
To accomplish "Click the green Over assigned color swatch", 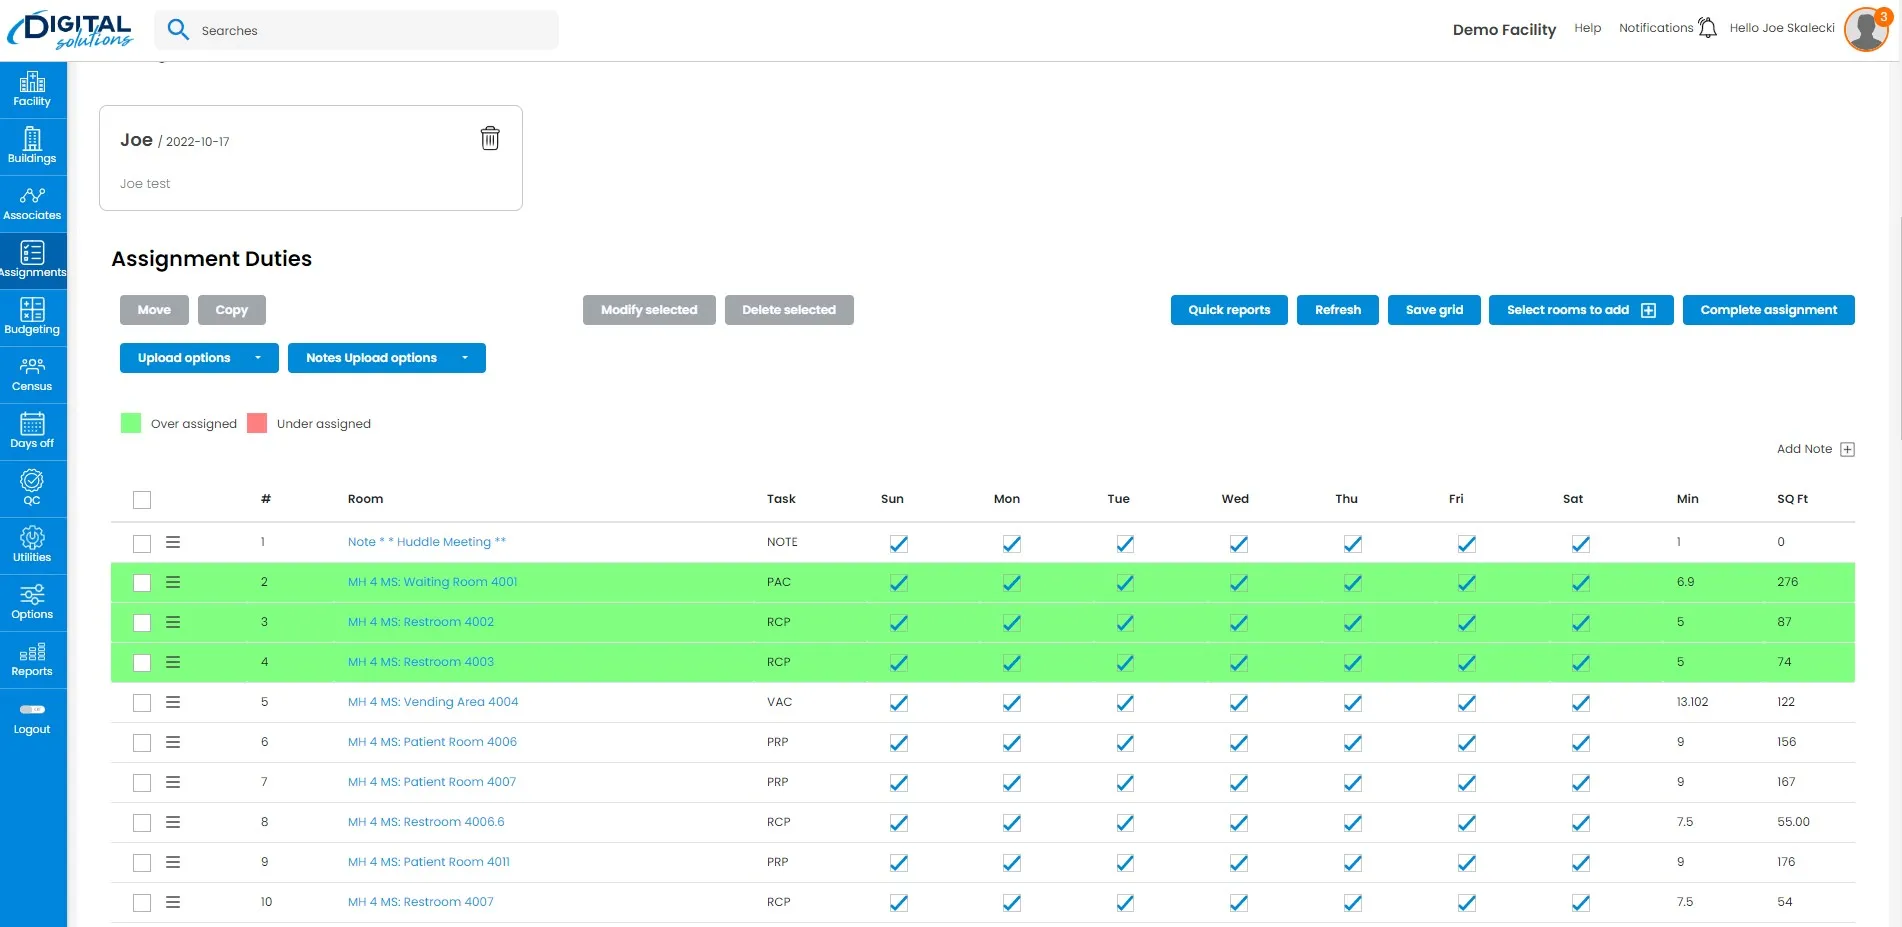I will pyautogui.click(x=131, y=423).
